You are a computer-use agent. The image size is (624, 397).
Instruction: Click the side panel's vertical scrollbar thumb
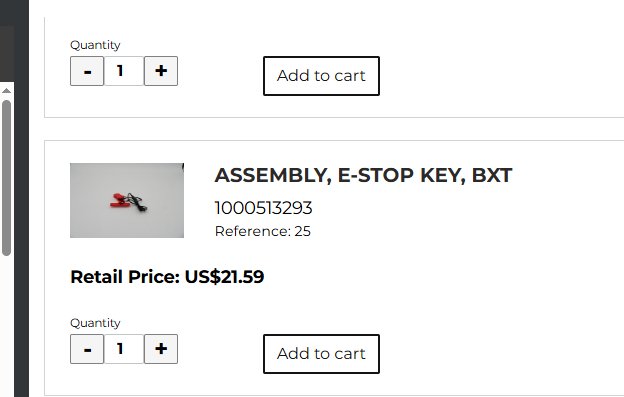[6, 178]
